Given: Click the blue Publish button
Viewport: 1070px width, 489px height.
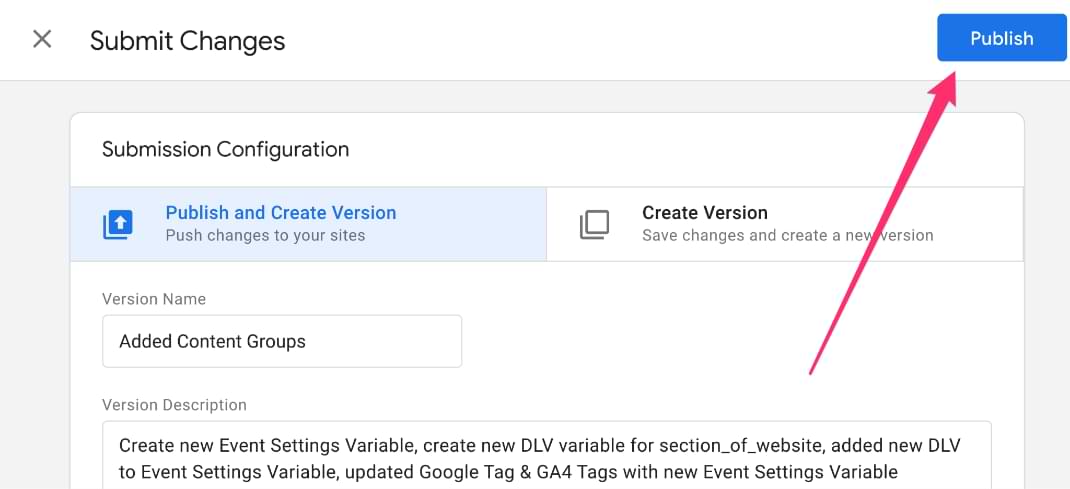Looking at the screenshot, I should click(x=1002, y=38).
